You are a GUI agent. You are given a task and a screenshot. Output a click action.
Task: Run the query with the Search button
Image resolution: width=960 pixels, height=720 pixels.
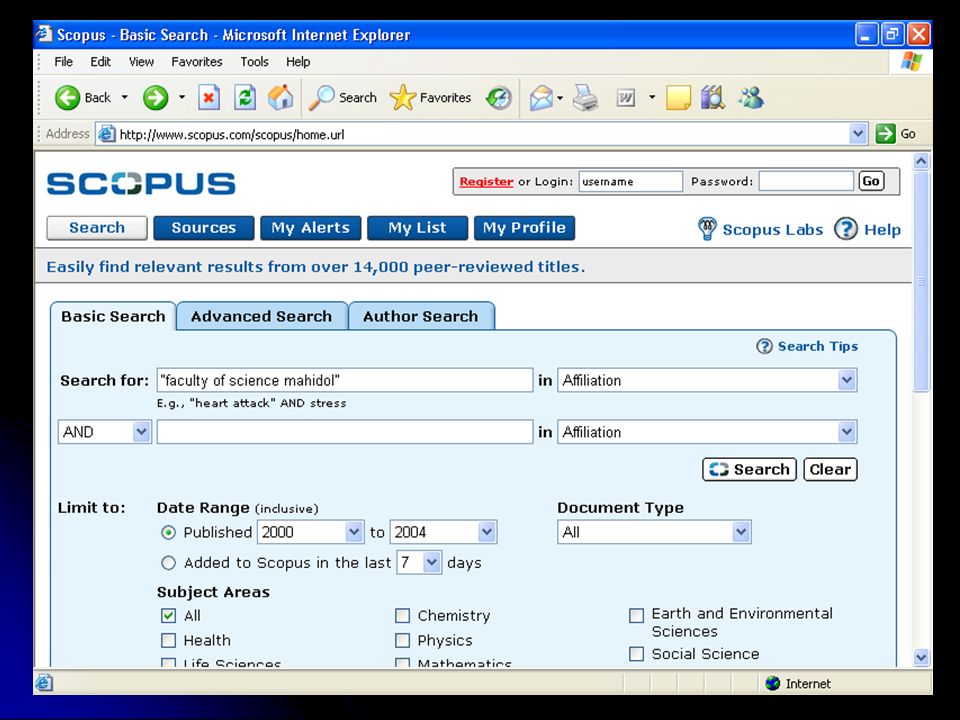(x=749, y=470)
